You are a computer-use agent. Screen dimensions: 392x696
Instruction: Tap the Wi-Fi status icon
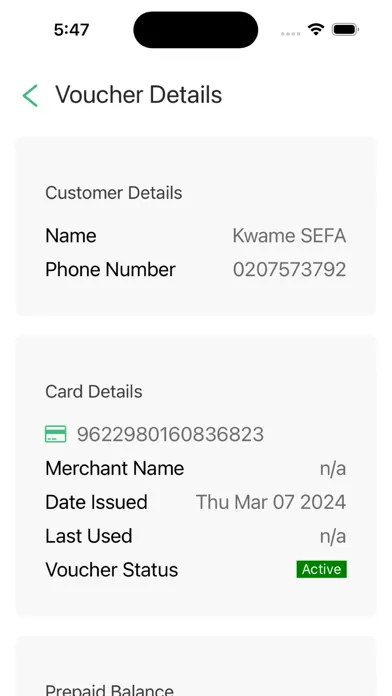tap(316, 30)
